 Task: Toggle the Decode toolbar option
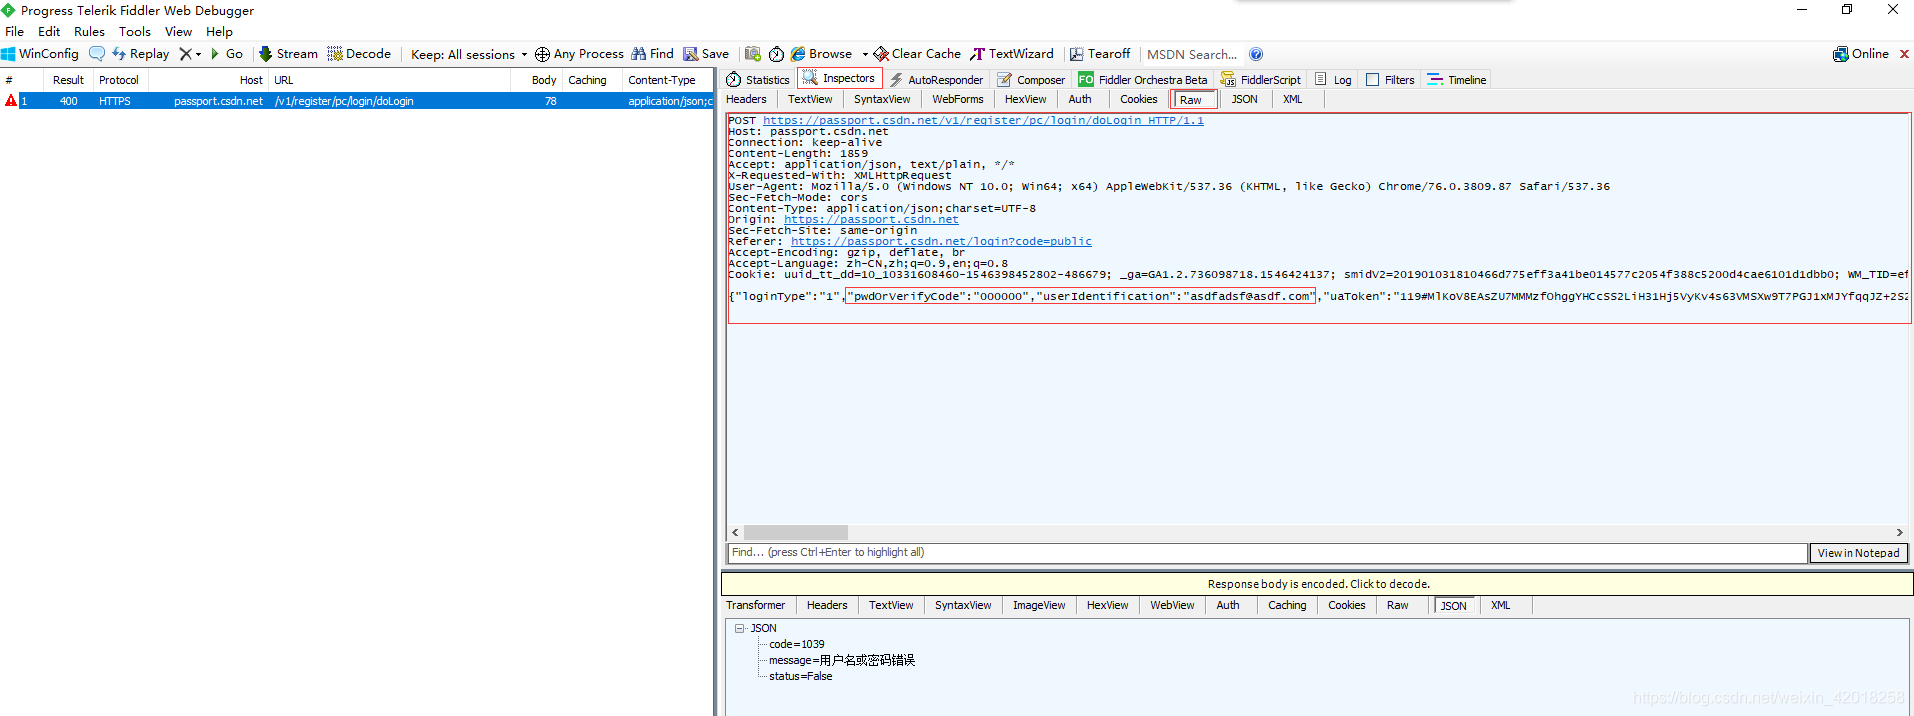point(359,54)
